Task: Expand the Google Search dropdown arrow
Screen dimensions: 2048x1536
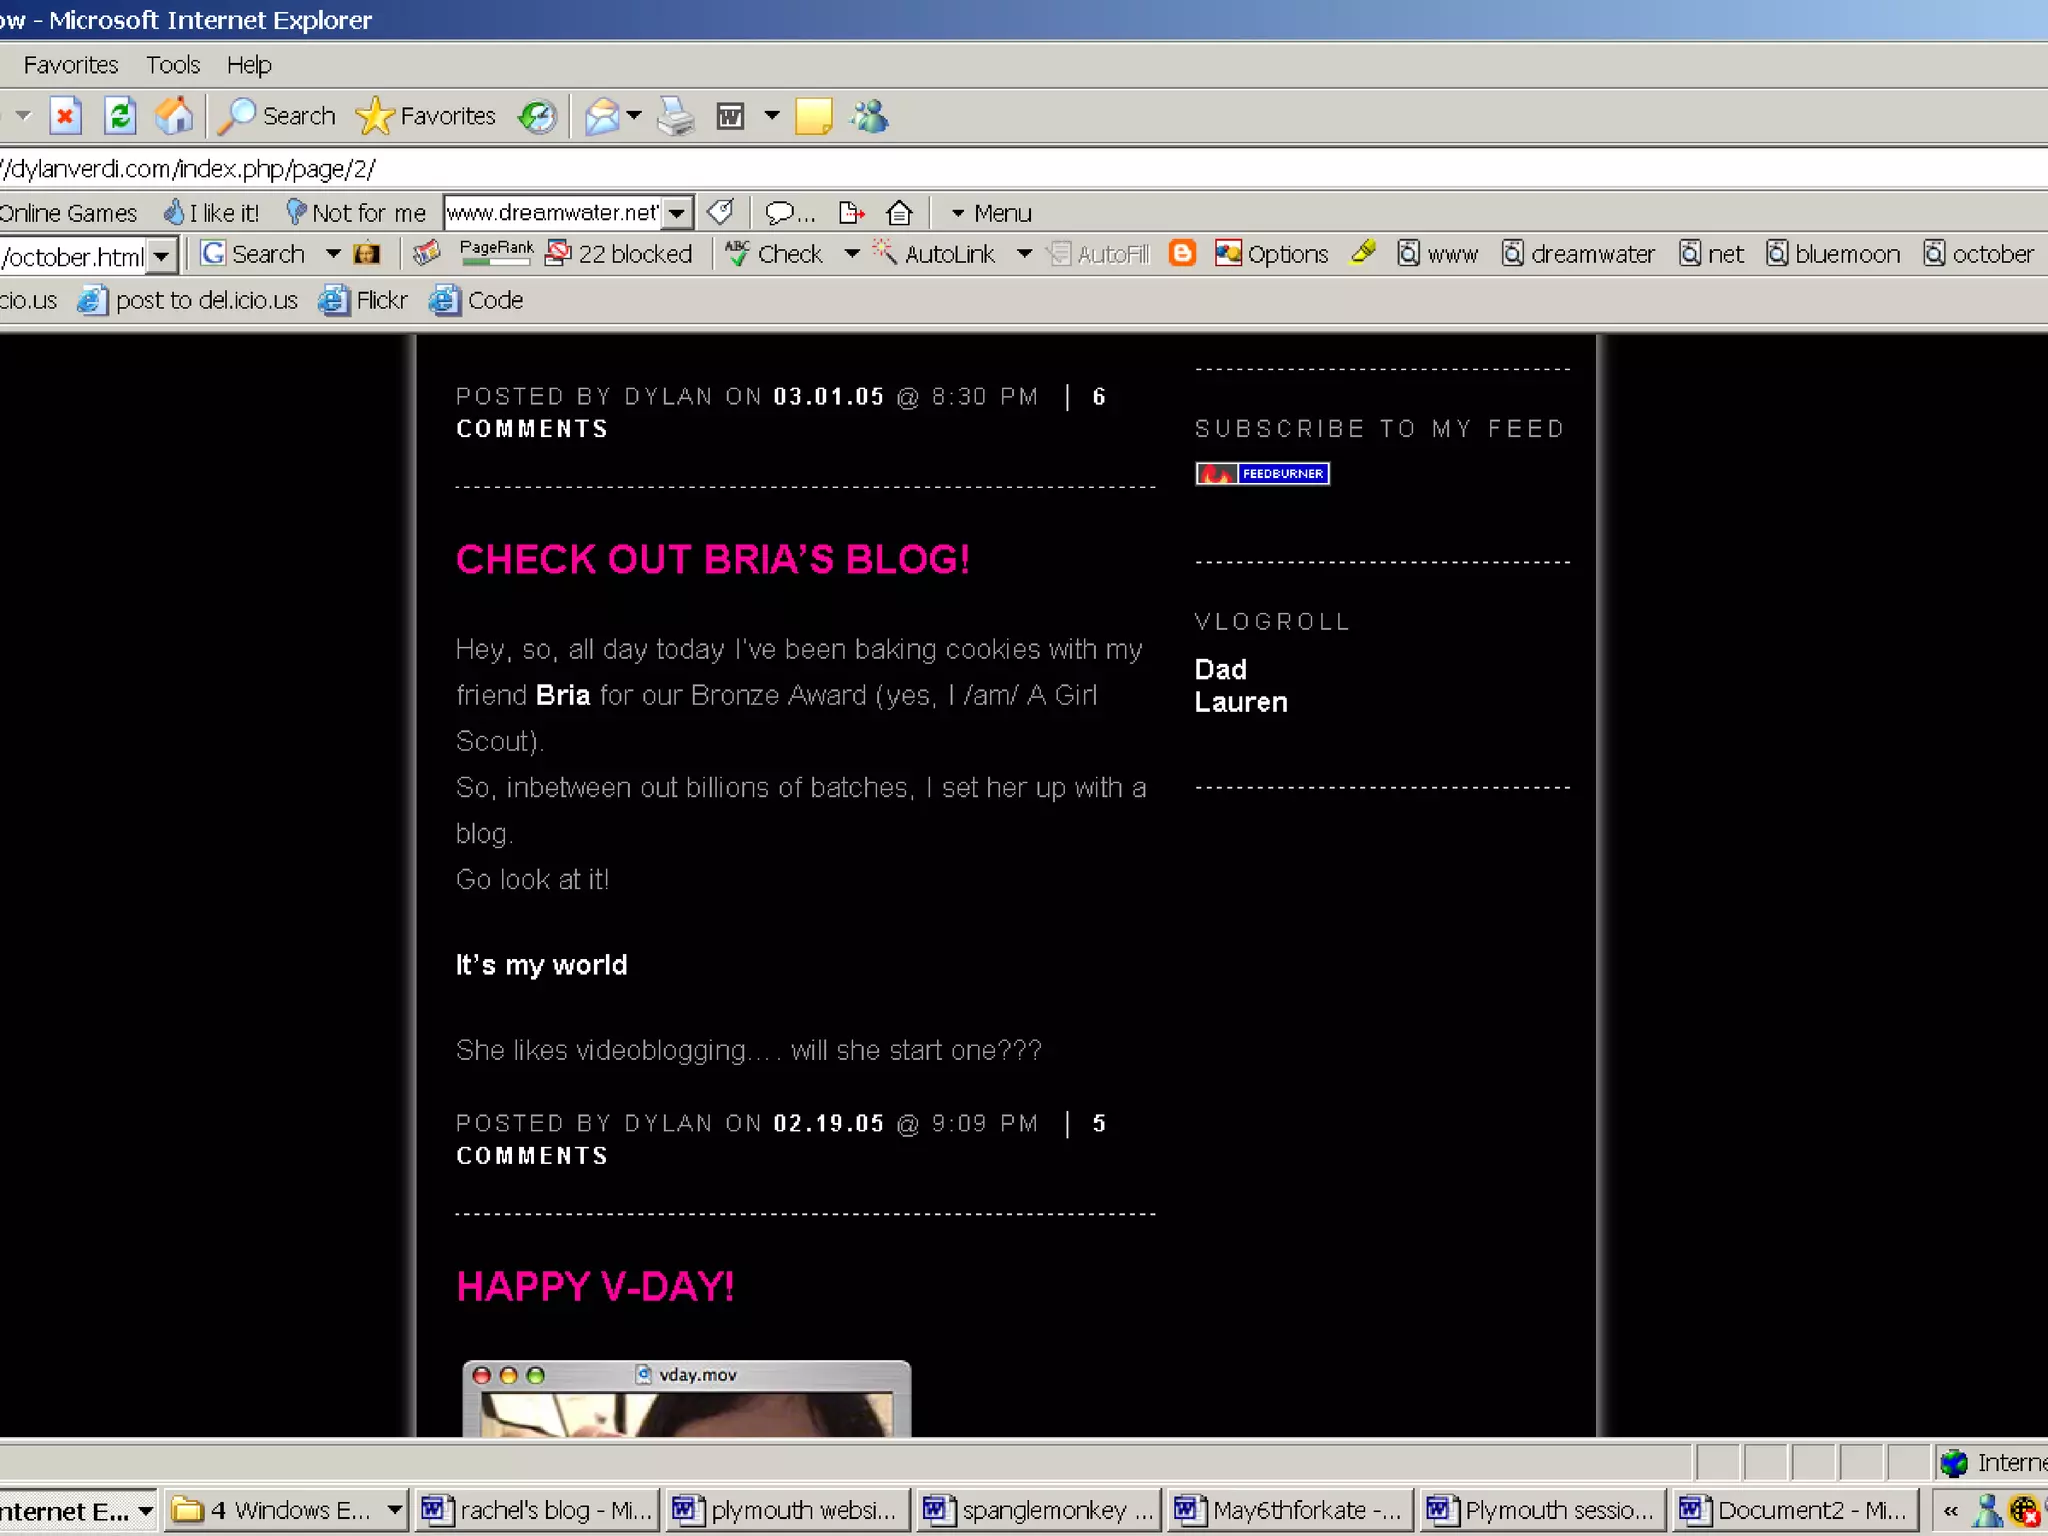Action: [x=333, y=254]
